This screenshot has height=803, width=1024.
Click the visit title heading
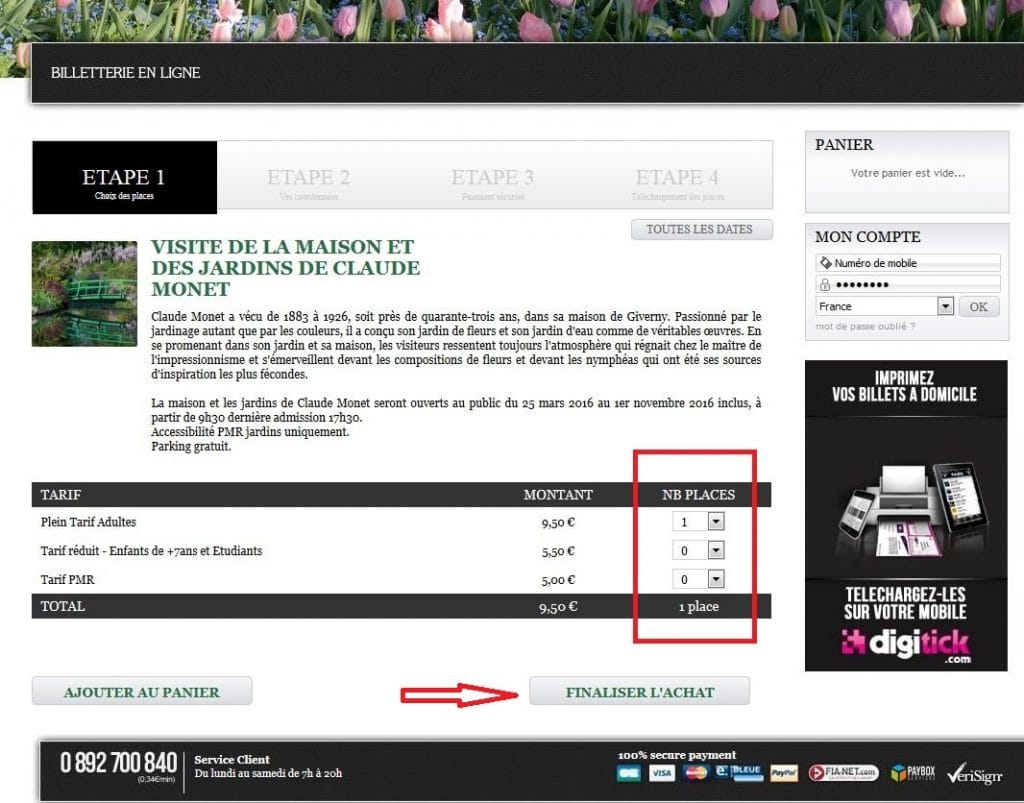285,268
